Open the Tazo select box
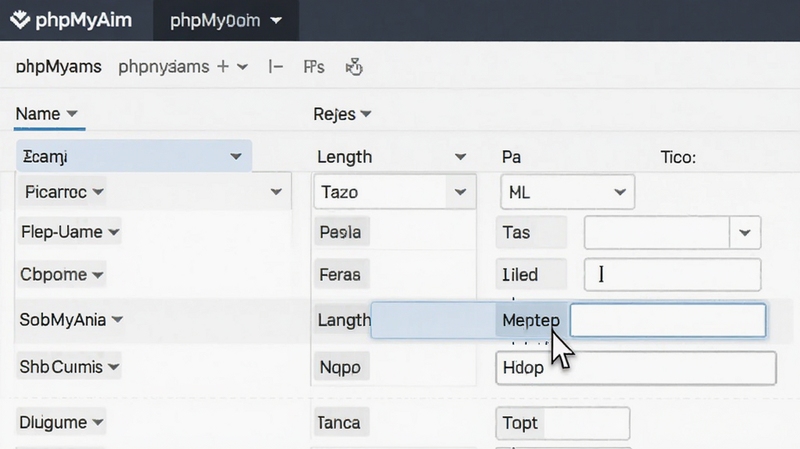 pyautogui.click(x=395, y=192)
